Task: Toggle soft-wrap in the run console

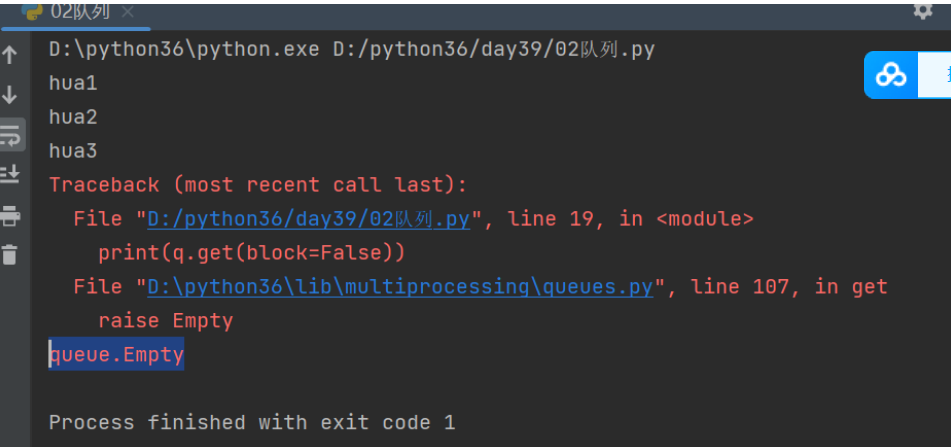Action: [10, 135]
